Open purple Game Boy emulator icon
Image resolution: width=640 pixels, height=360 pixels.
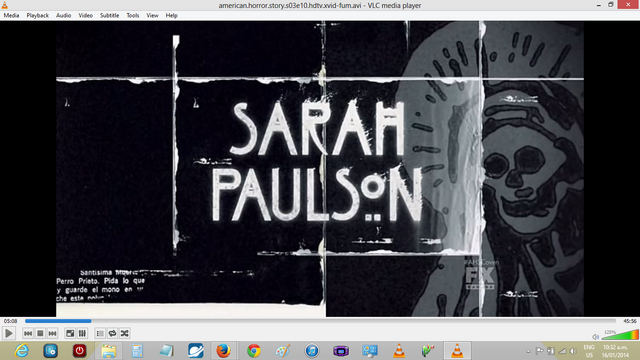click(341, 351)
